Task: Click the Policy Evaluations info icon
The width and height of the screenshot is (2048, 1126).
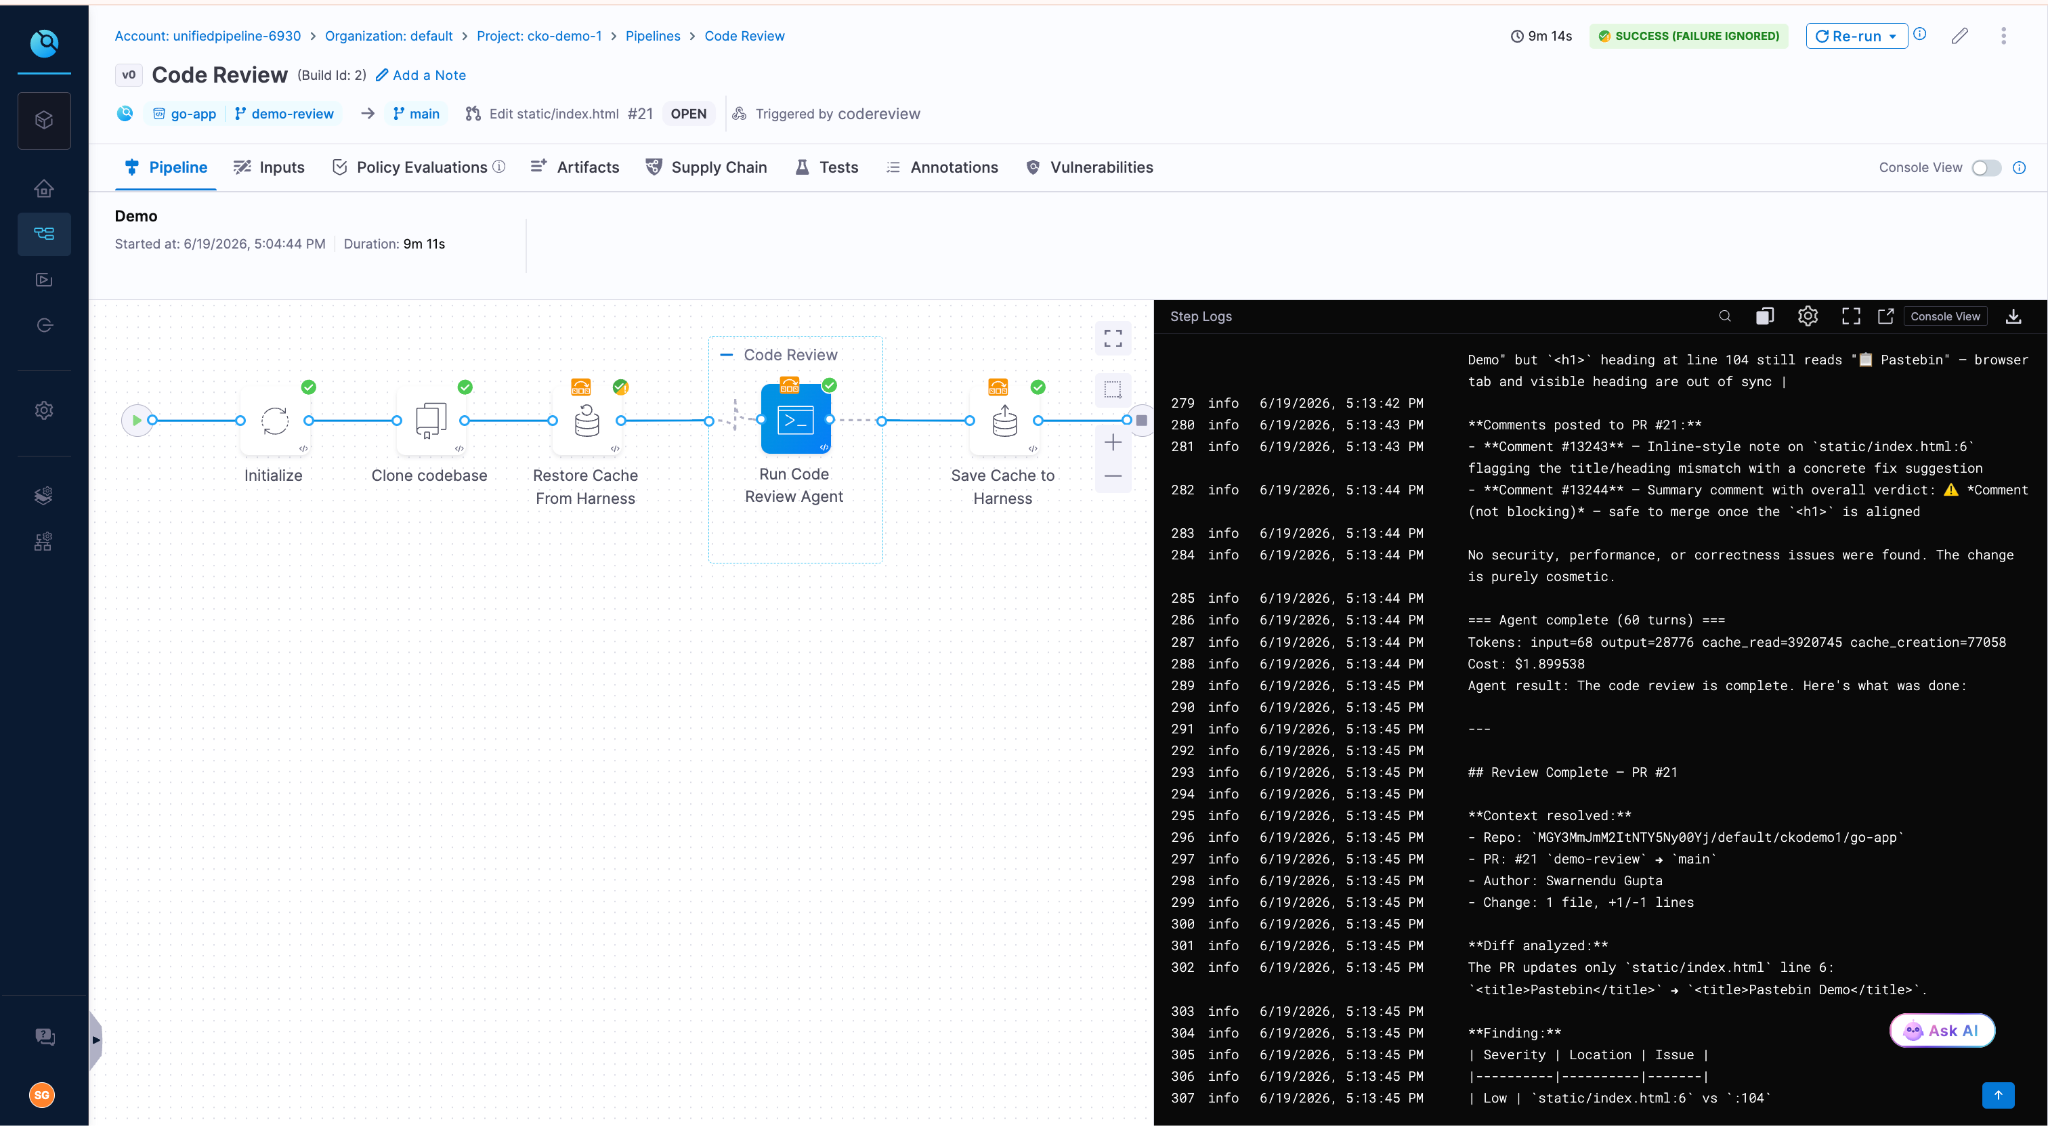Action: (499, 167)
